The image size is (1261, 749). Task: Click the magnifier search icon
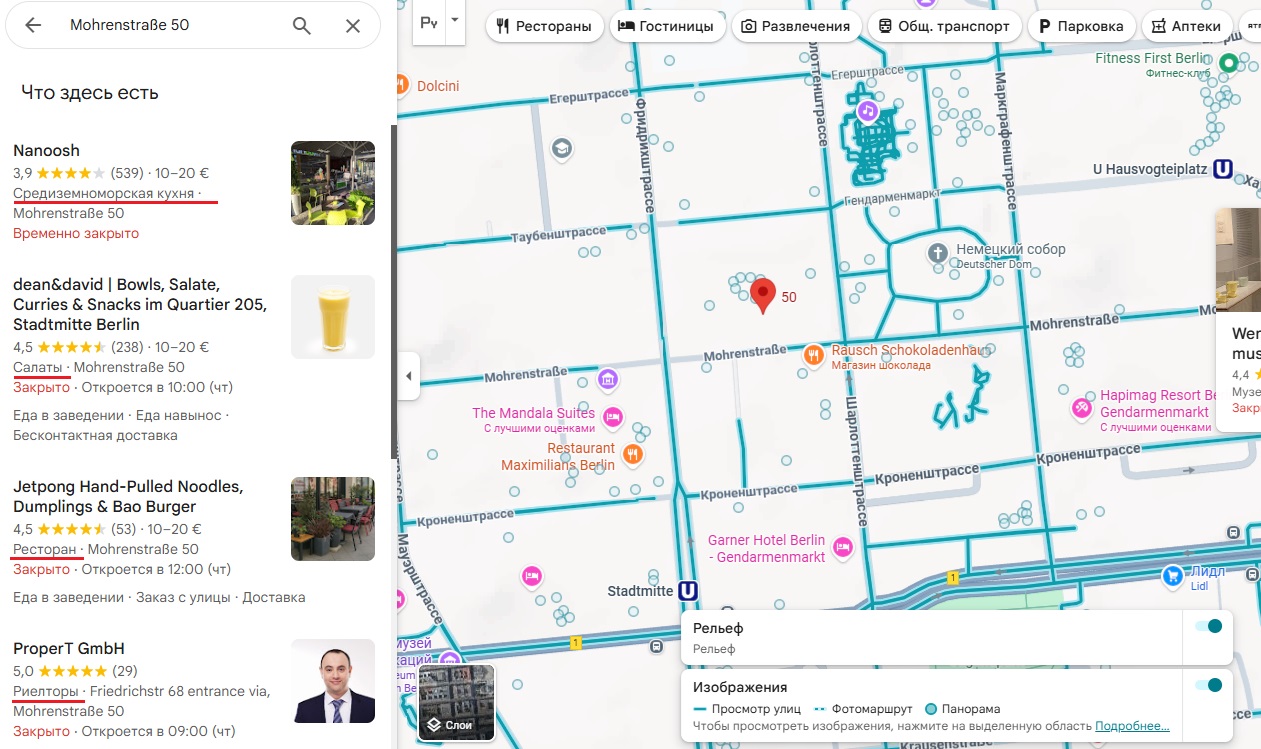[x=302, y=25]
